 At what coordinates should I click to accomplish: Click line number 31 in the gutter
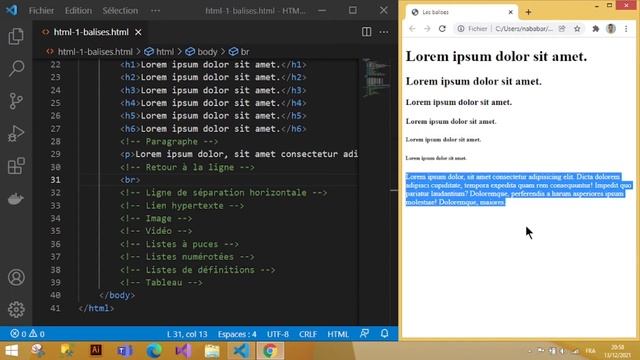pos(56,180)
